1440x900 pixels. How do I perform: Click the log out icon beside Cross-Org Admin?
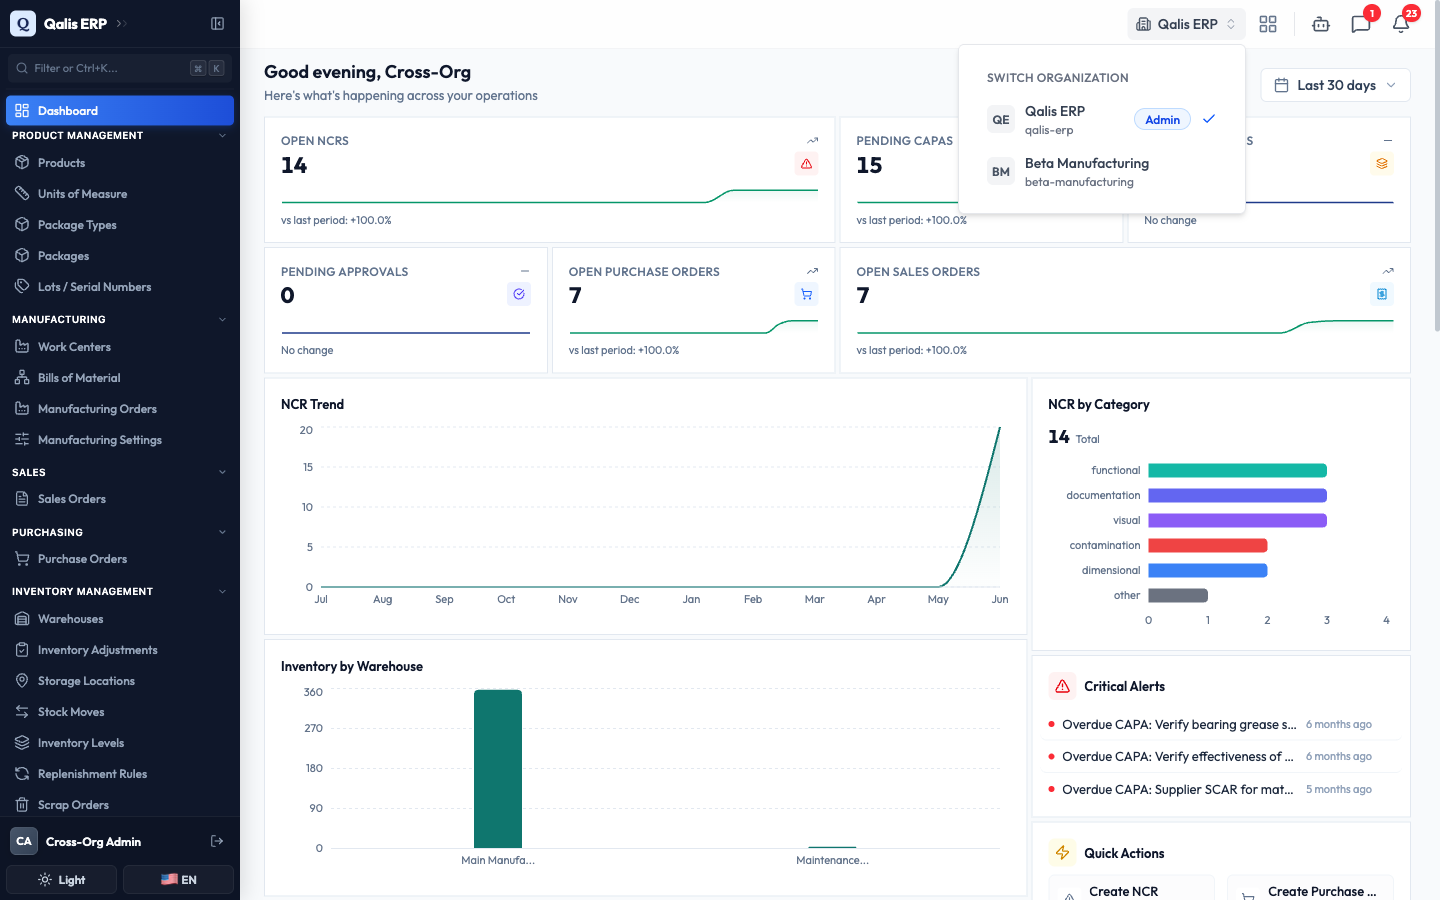pos(217,841)
